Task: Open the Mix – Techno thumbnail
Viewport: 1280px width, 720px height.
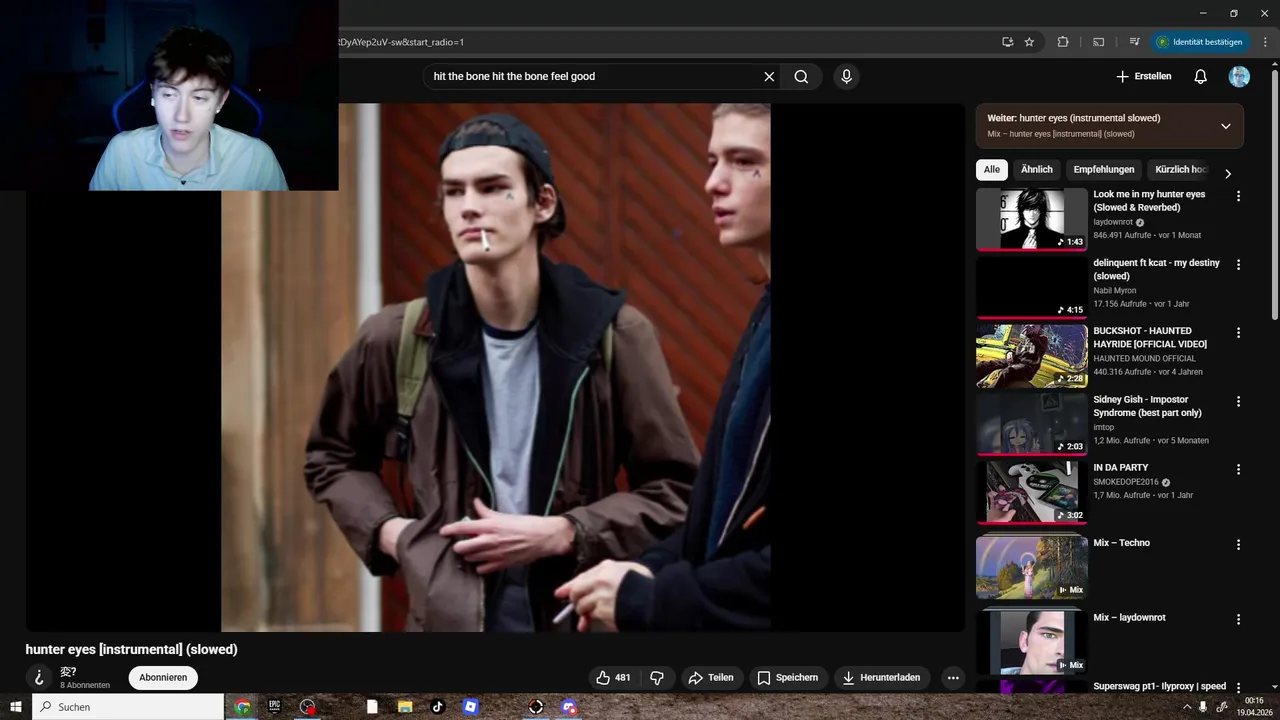Action: point(1031,567)
